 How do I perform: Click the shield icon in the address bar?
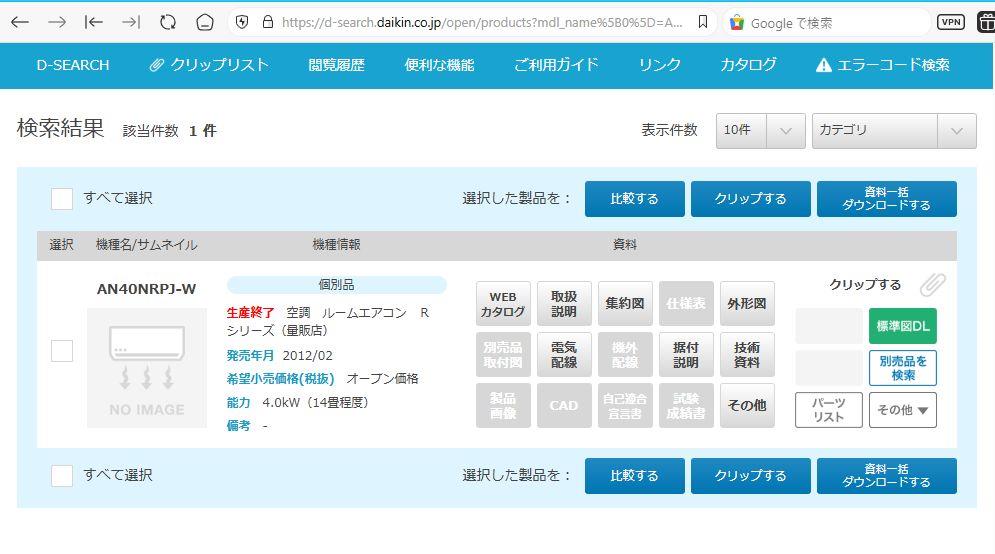(241, 22)
